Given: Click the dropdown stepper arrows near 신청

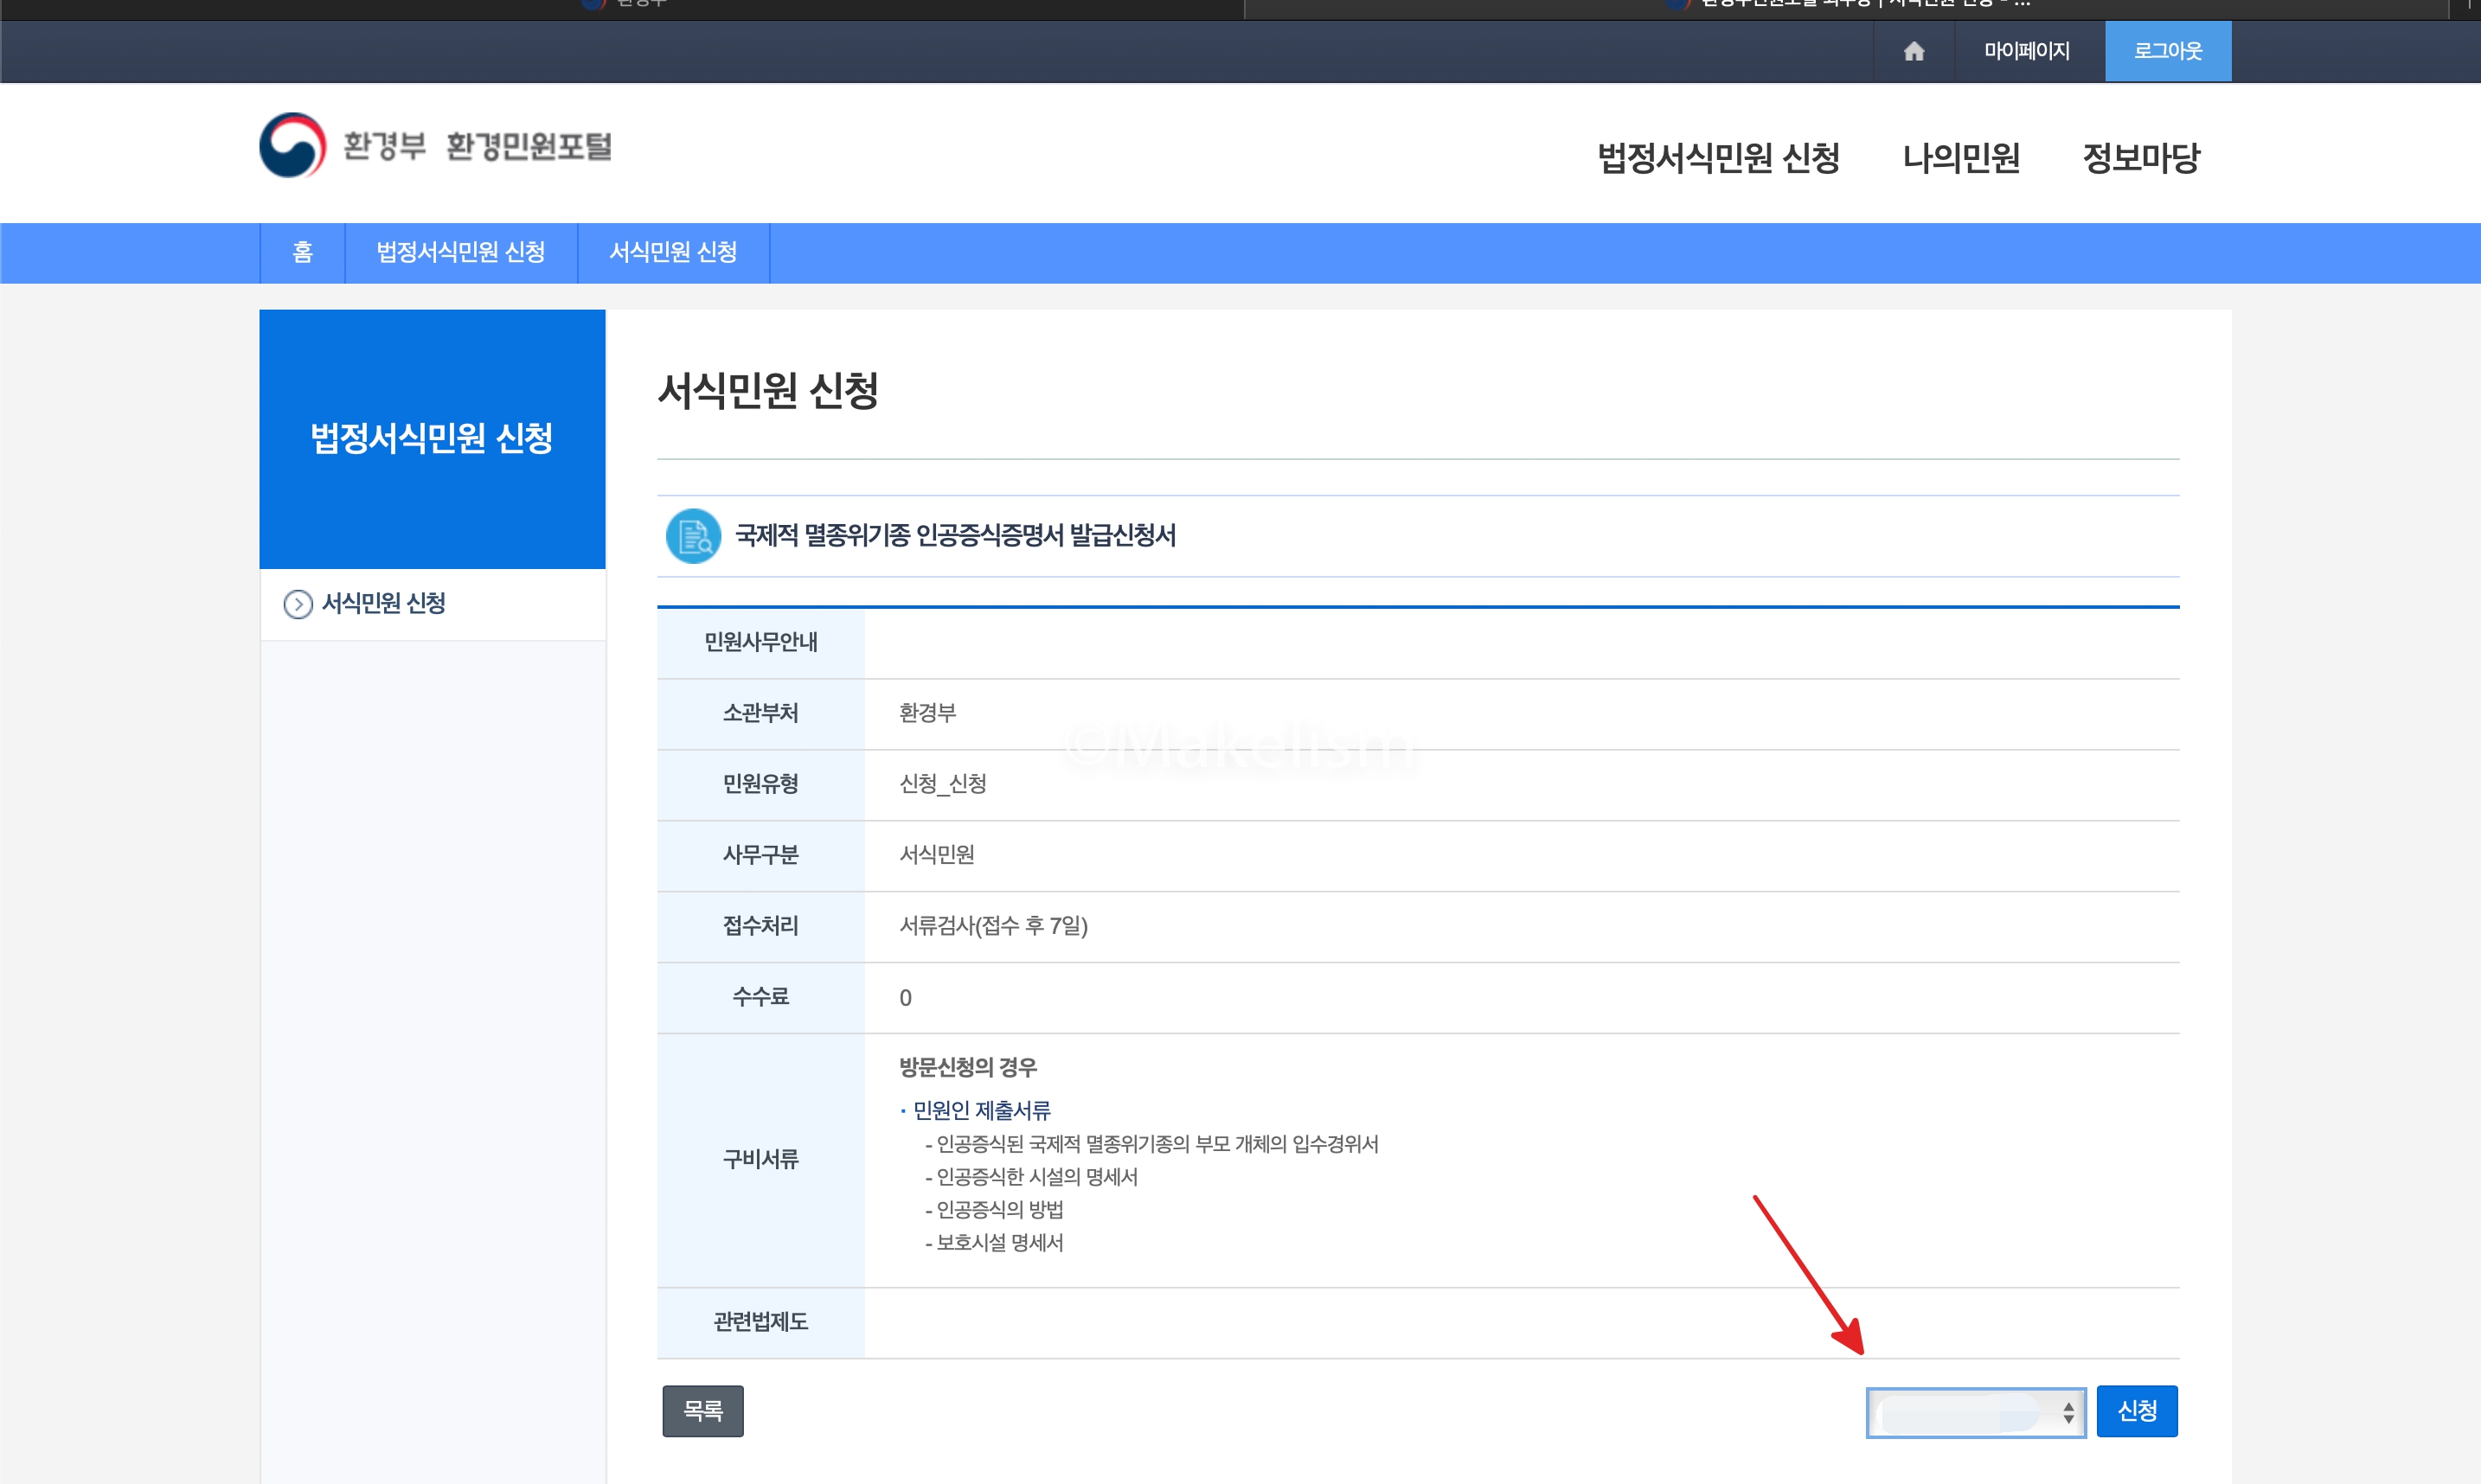Looking at the screenshot, I should pos(2068,1412).
